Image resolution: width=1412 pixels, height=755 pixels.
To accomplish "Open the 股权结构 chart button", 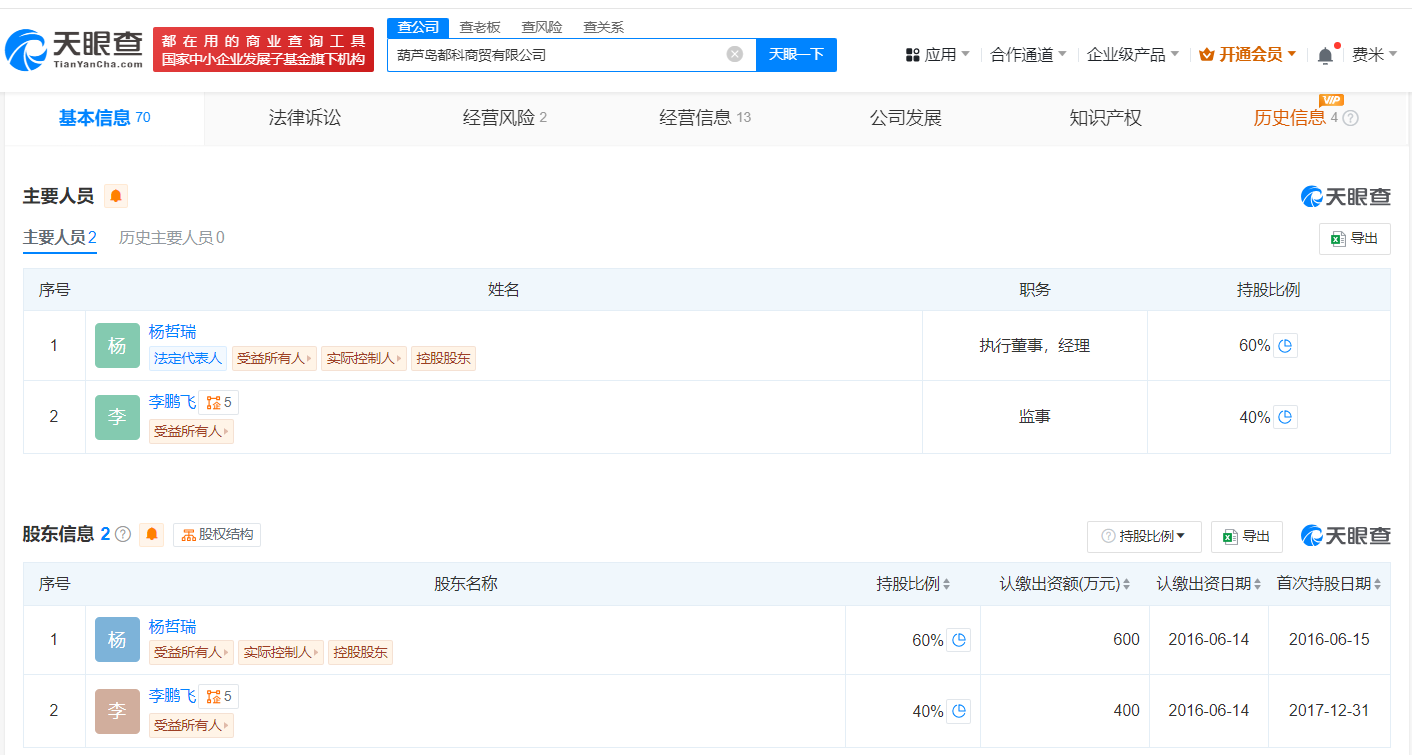I will [217, 534].
